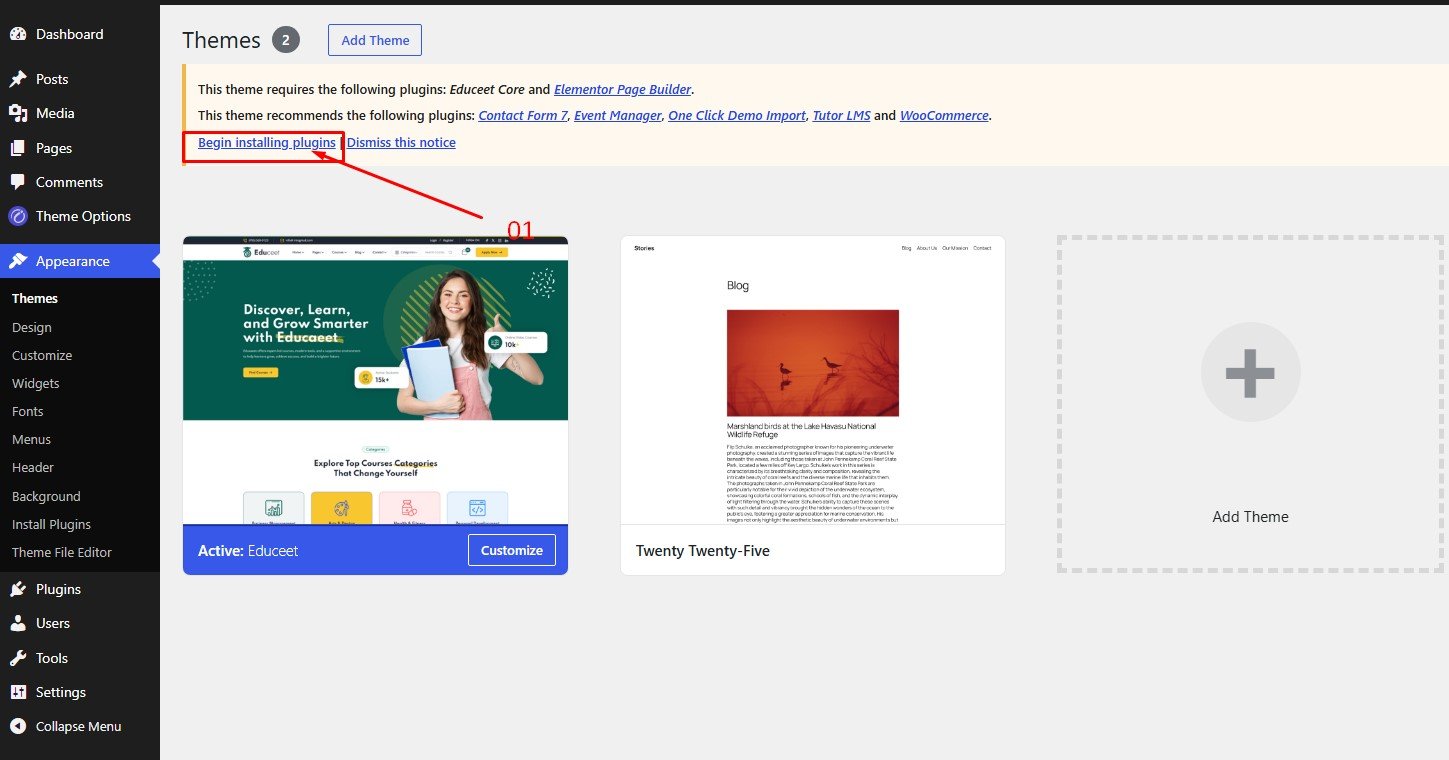Open the Event Manager plugin link
1449x760 pixels.
coord(618,115)
